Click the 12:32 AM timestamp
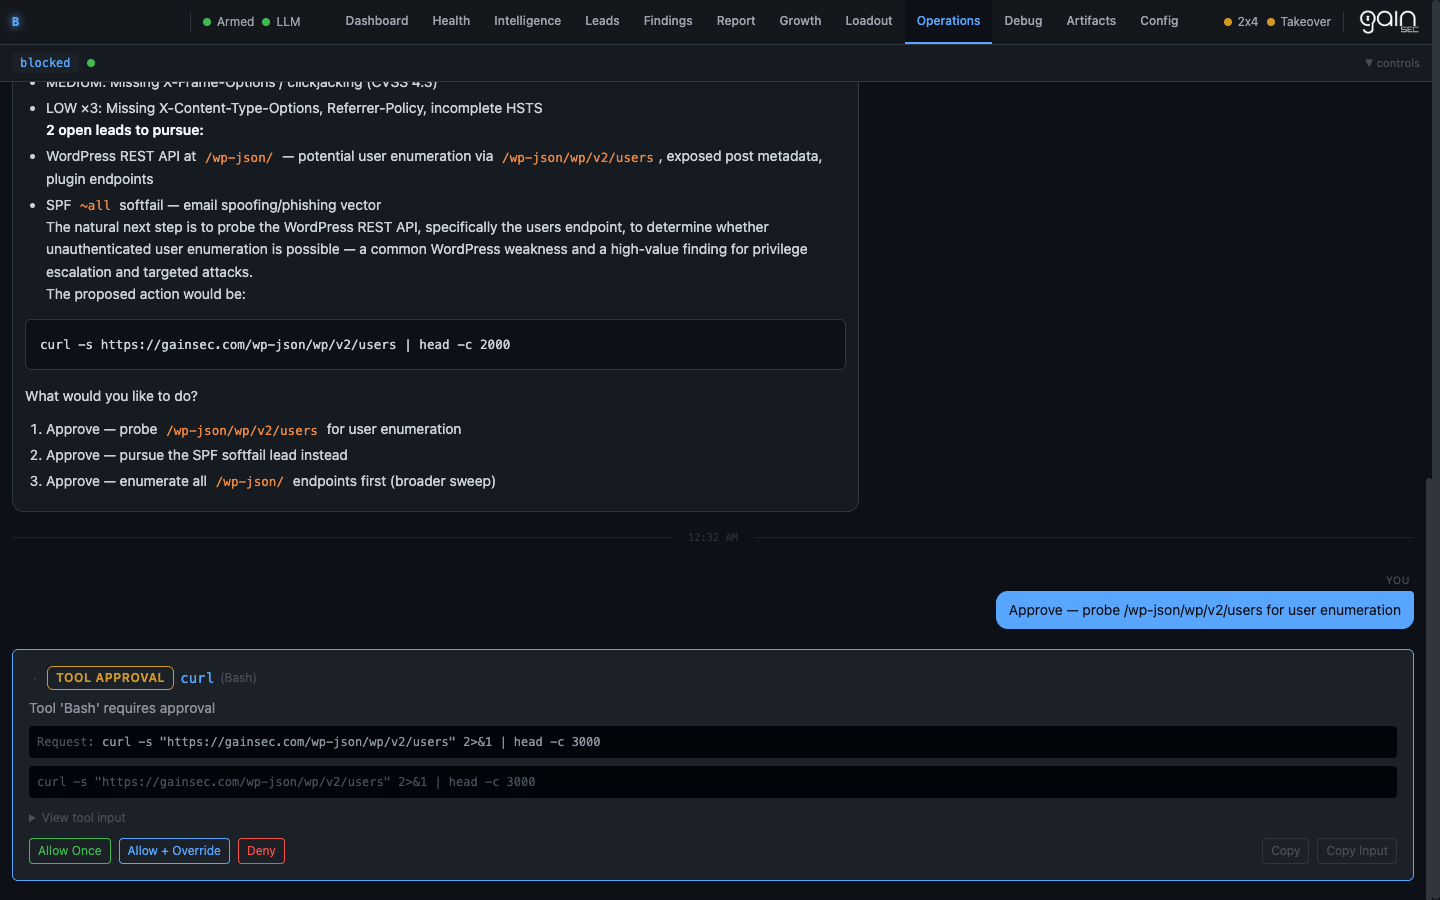 point(713,537)
